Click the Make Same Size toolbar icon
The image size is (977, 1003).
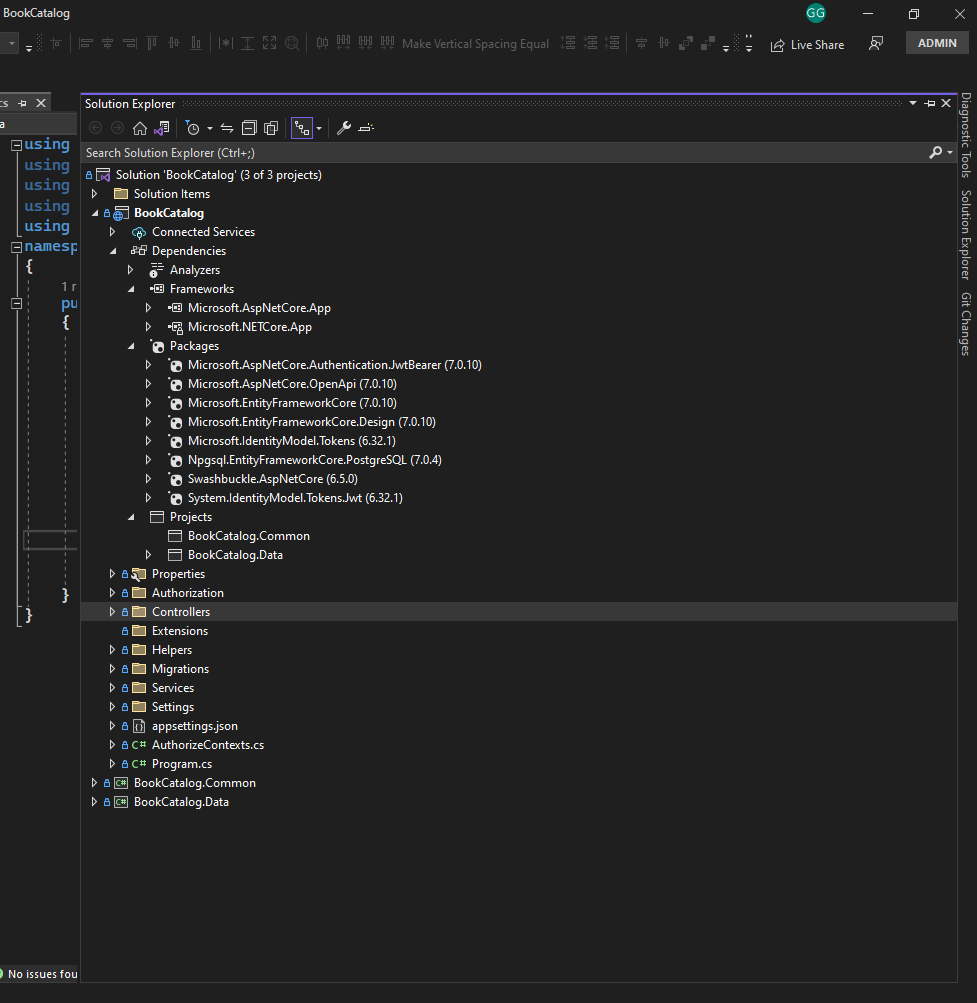click(269, 43)
